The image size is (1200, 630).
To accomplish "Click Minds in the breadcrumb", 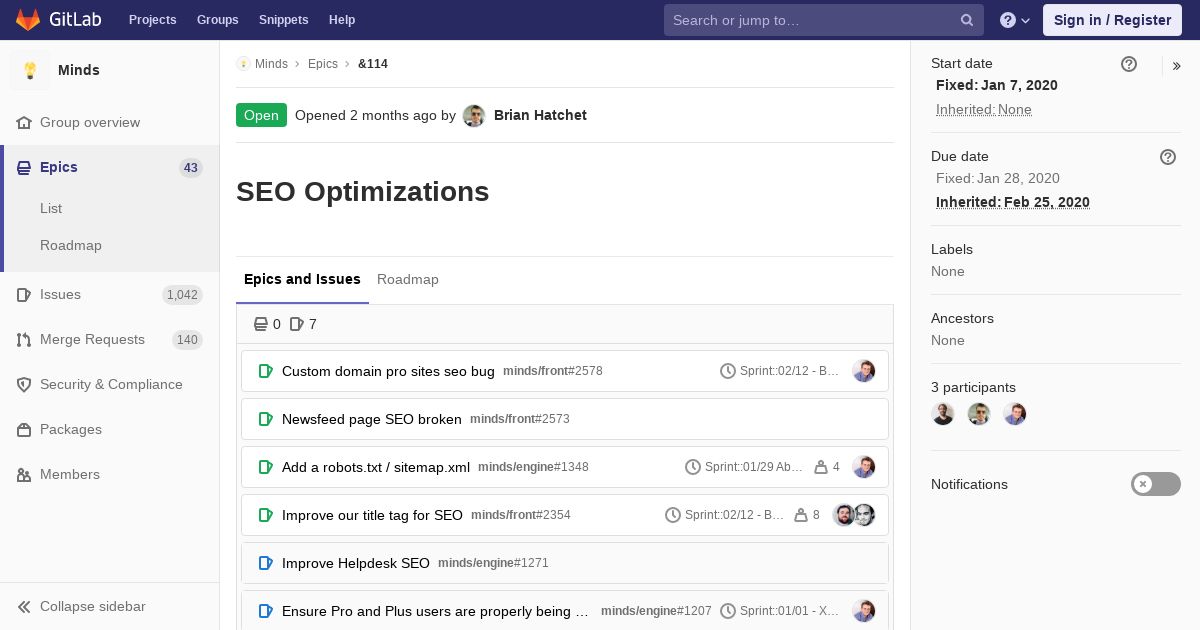I will pos(271,64).
